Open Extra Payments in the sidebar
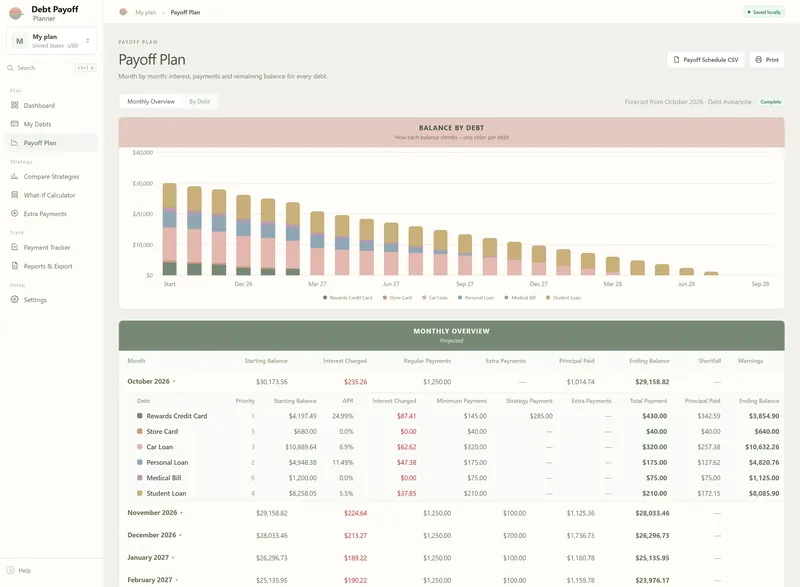This screenshot has width=800, height=587. click(x=51, y=214)
